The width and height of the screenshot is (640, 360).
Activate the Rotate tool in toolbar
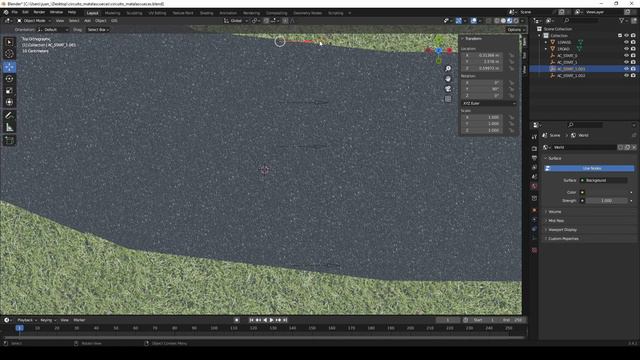(9, 79)
